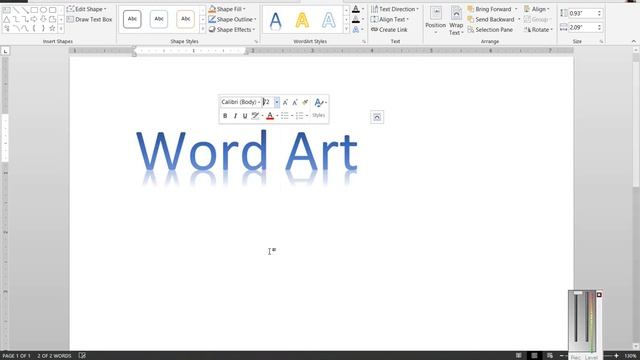Toggle Underline in the mini toolbar
This screenshot has height=360, width=640.
point(245,116)
